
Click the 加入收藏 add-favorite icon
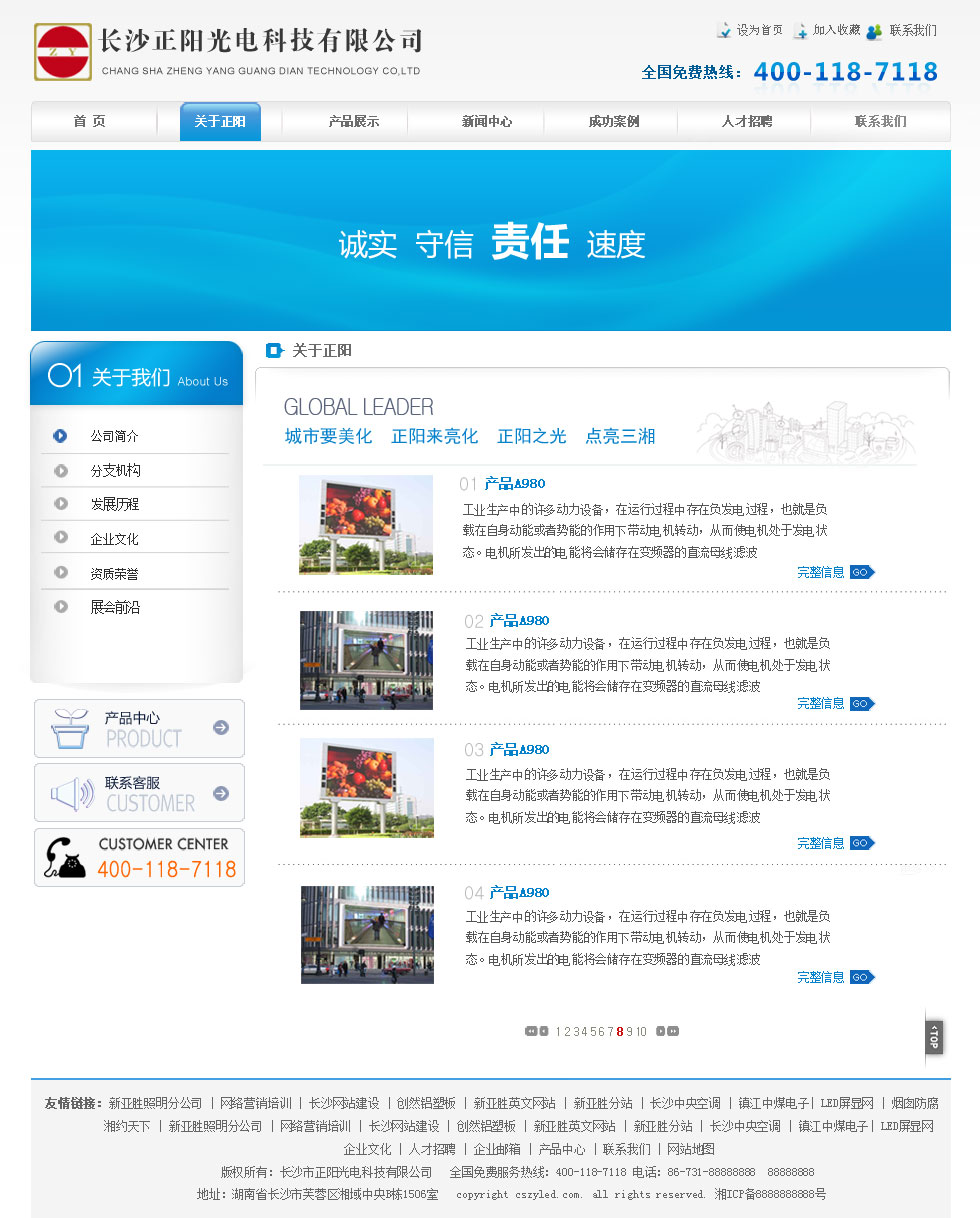click(800, 31)
